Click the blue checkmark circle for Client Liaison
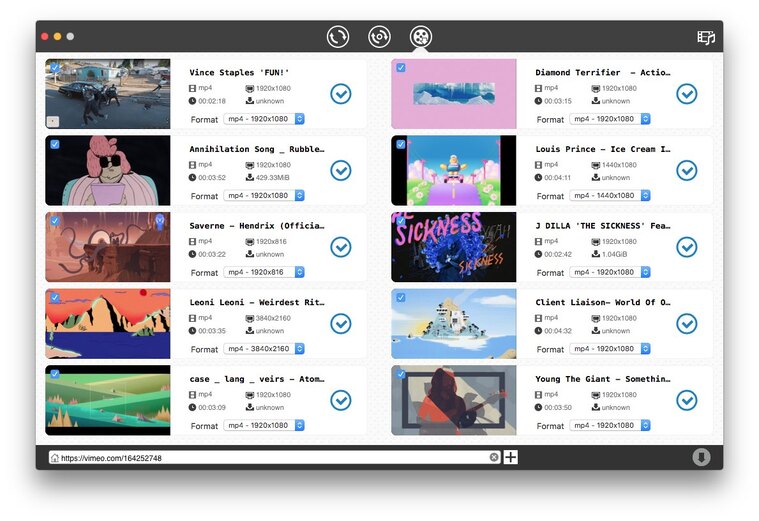Viewport: 759px width, 521px height. (687, 323)
